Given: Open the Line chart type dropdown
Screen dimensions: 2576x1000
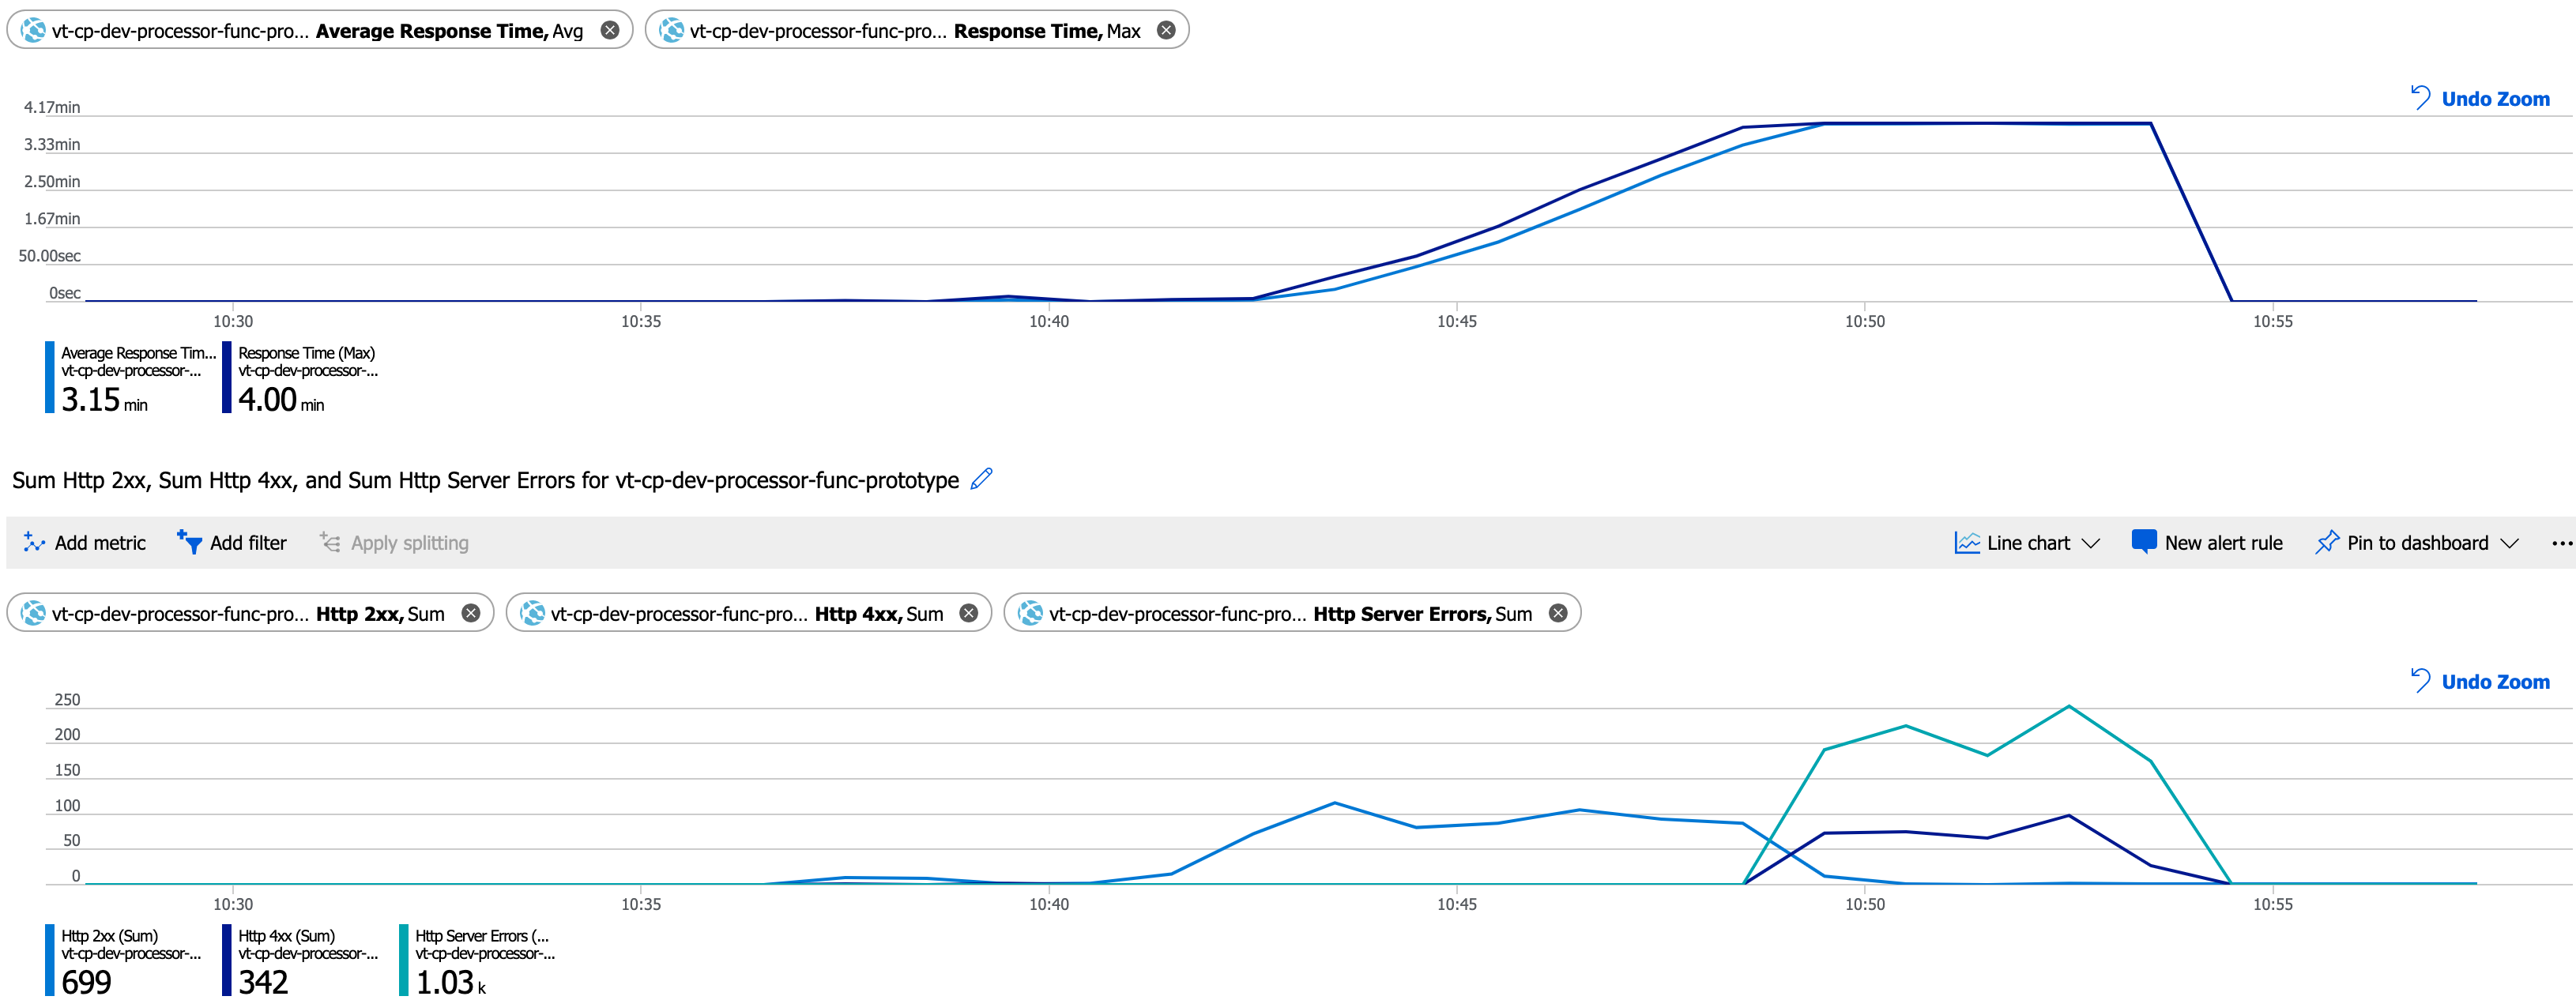Looking at the screenshot, I should (x=2092, y=542).
